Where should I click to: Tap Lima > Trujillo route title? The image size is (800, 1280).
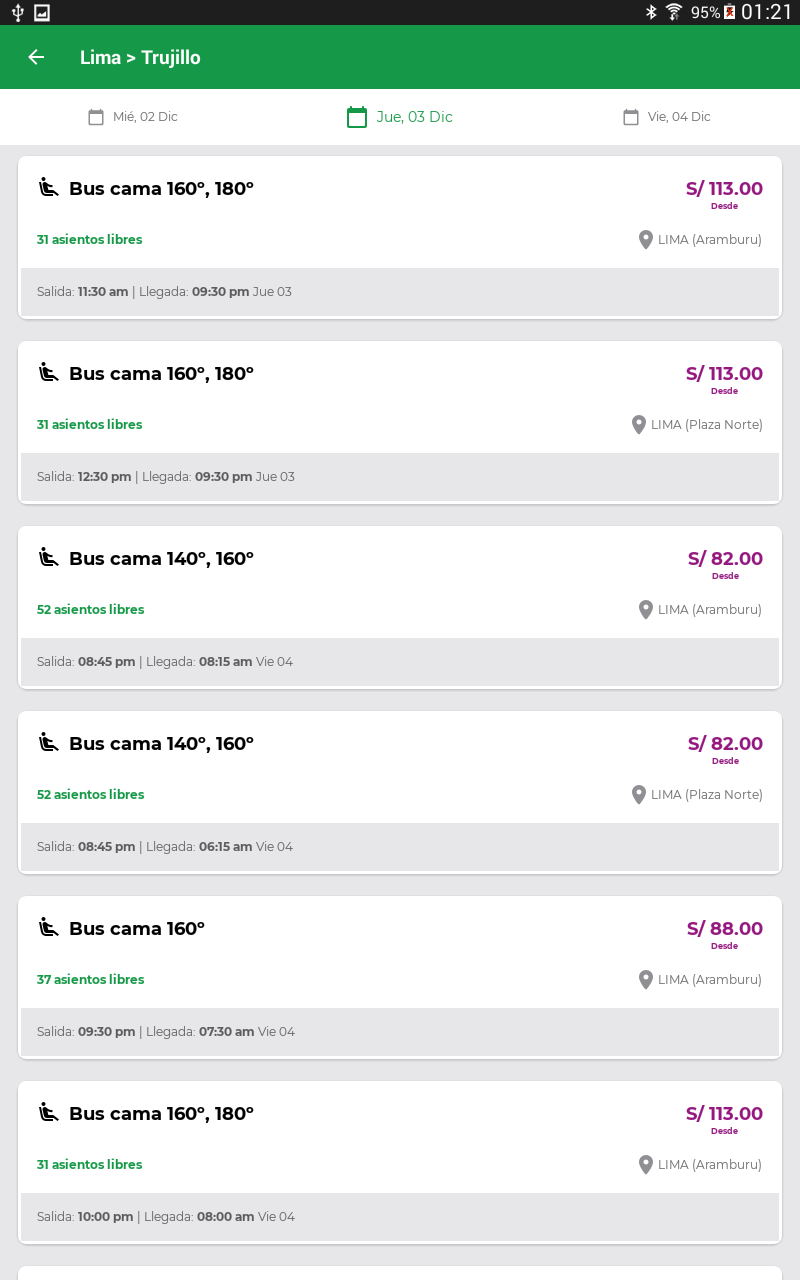[140, 58]
